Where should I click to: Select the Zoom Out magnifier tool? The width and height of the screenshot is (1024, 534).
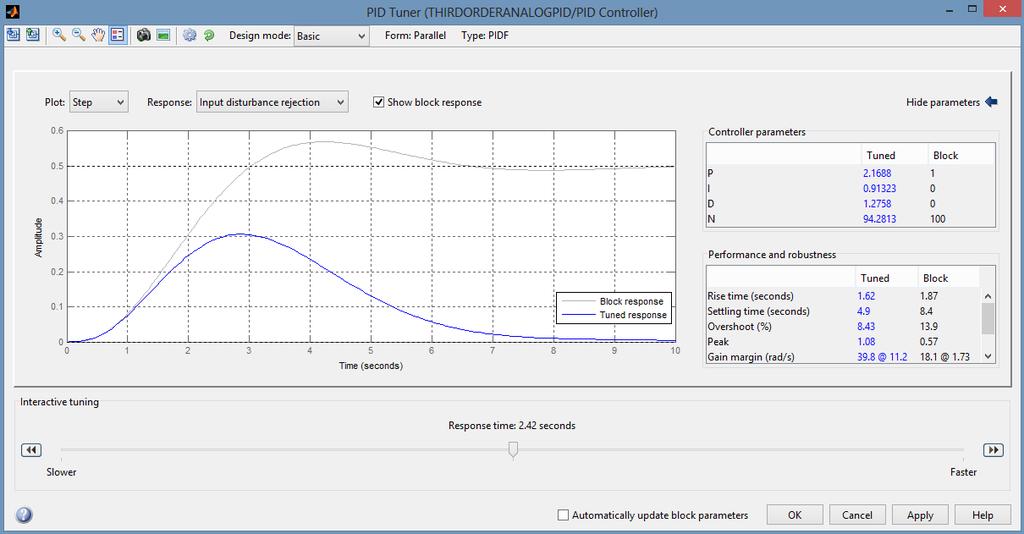click(78, 35)
